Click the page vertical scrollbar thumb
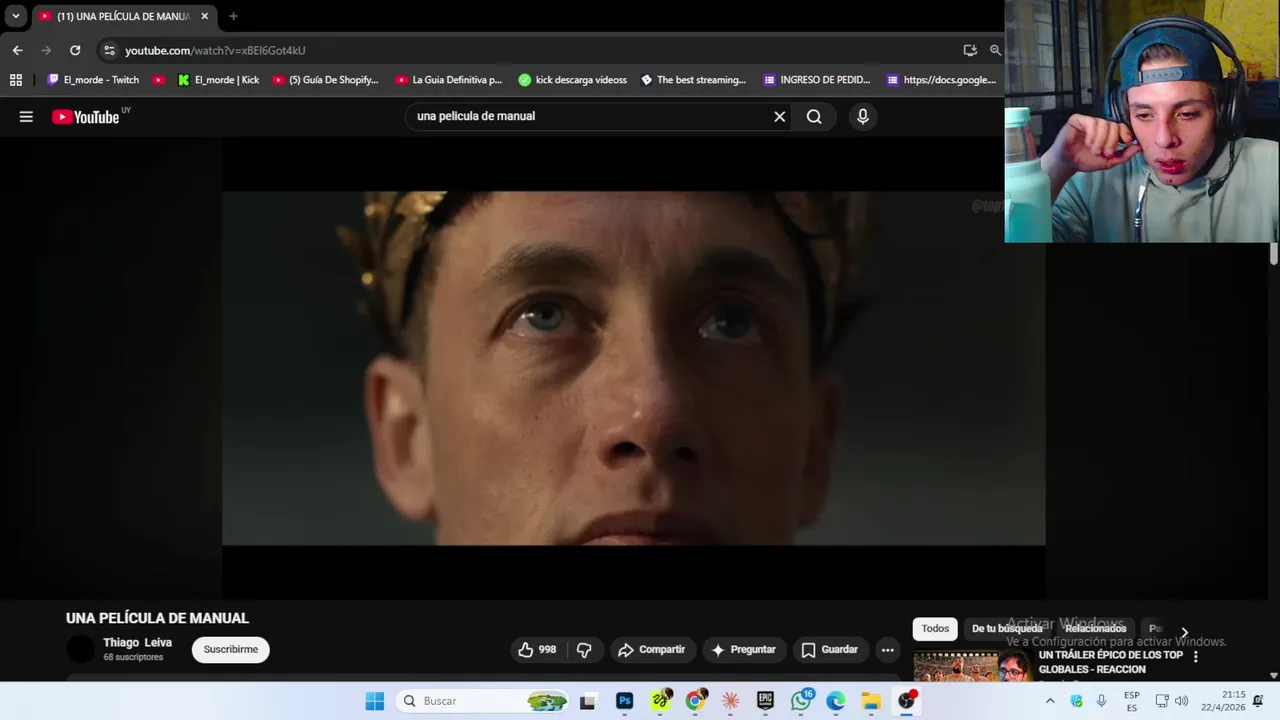The width and height of the screenshot is (1280, 720). tap(1273, 253)
